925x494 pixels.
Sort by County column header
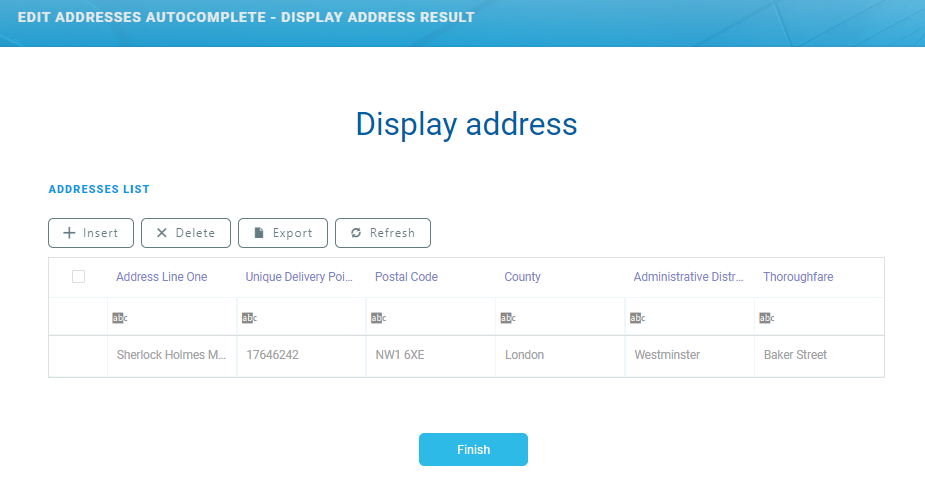(522, 277)
